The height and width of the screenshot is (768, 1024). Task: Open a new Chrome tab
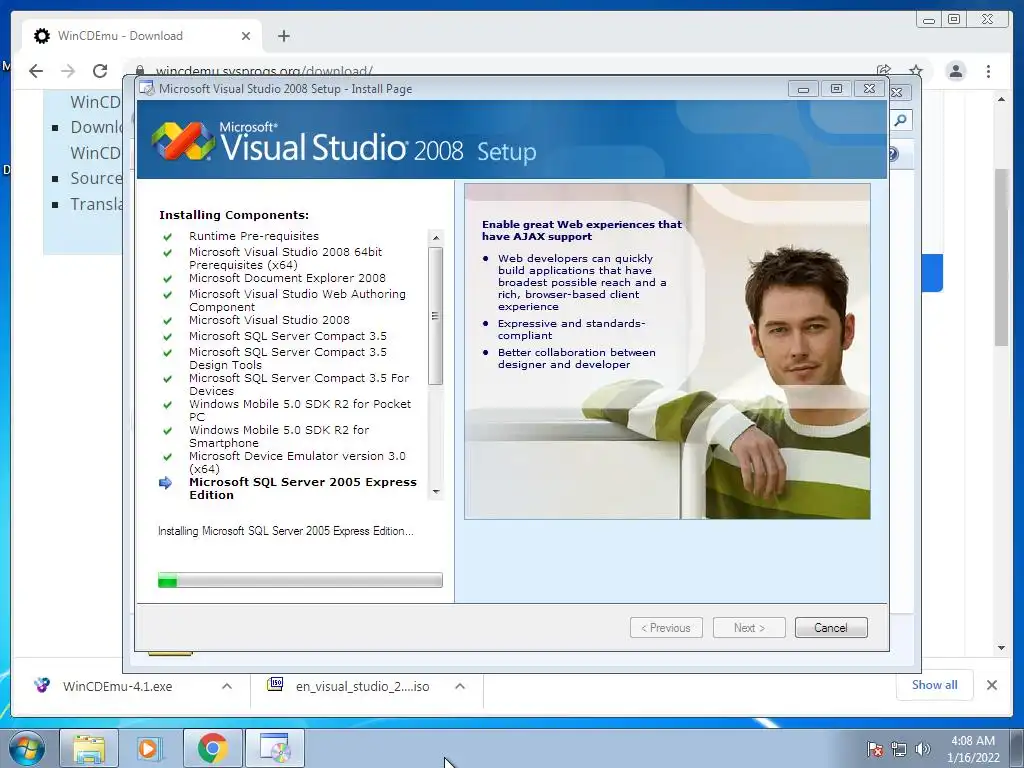tap(283, 36)
